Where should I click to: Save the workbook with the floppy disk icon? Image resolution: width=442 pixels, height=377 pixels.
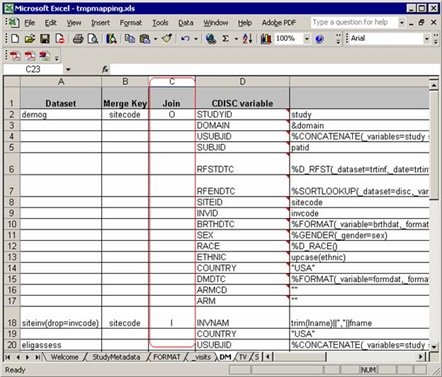(45, 39)
